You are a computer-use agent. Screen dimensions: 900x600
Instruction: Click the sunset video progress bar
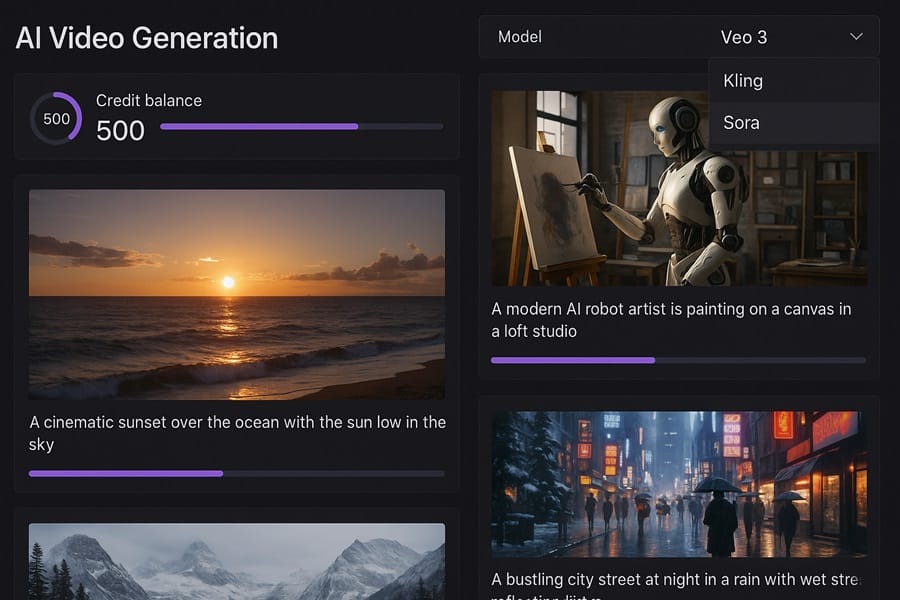click(x=237, y=473)
